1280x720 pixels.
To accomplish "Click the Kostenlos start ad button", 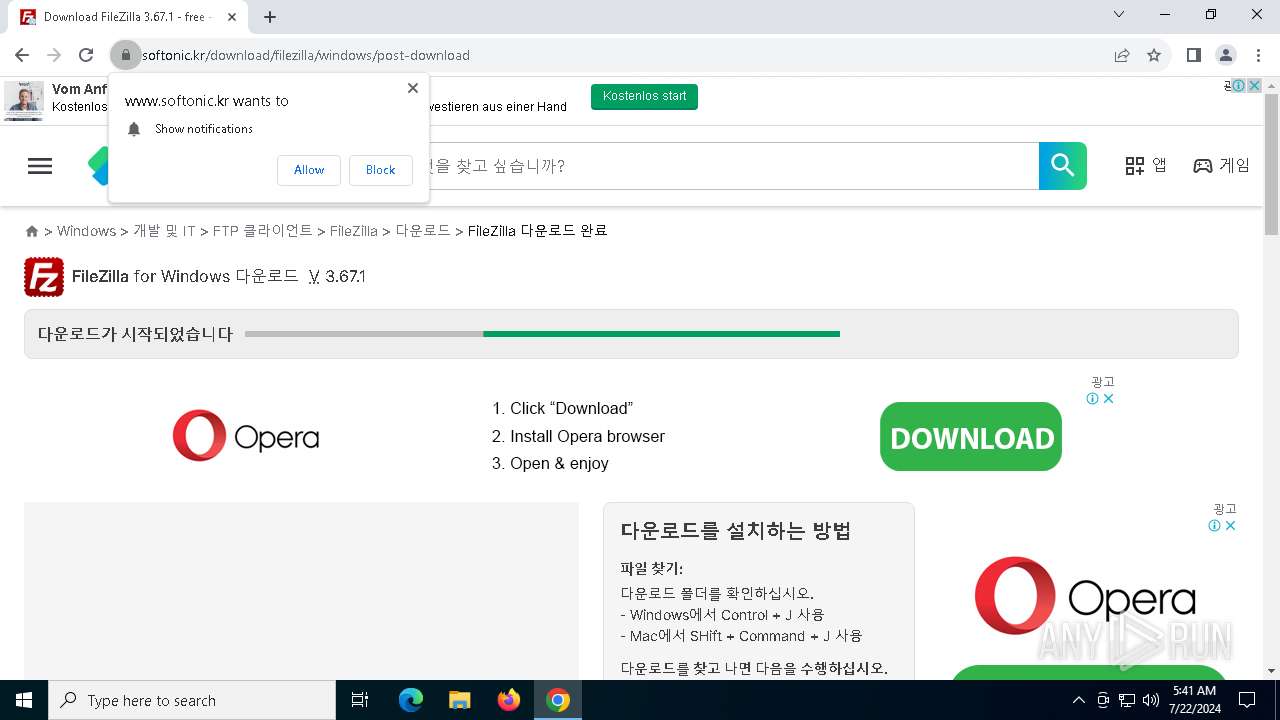I will coord(645,96).
